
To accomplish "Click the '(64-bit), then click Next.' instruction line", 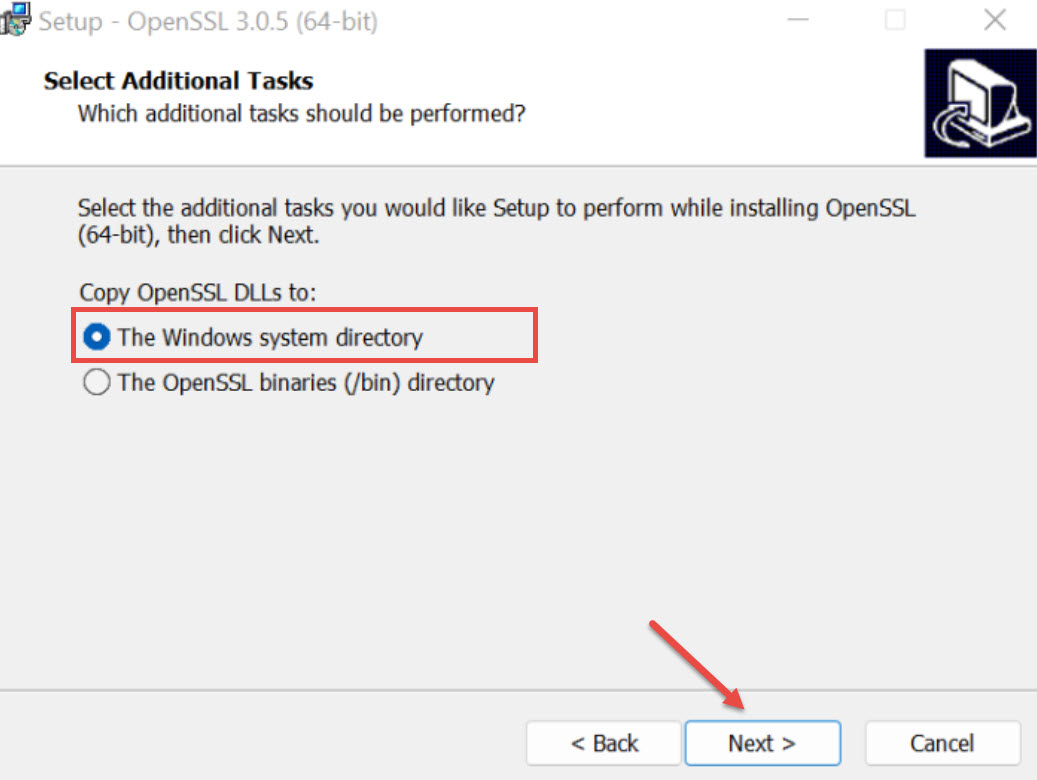I will point(199,238).
